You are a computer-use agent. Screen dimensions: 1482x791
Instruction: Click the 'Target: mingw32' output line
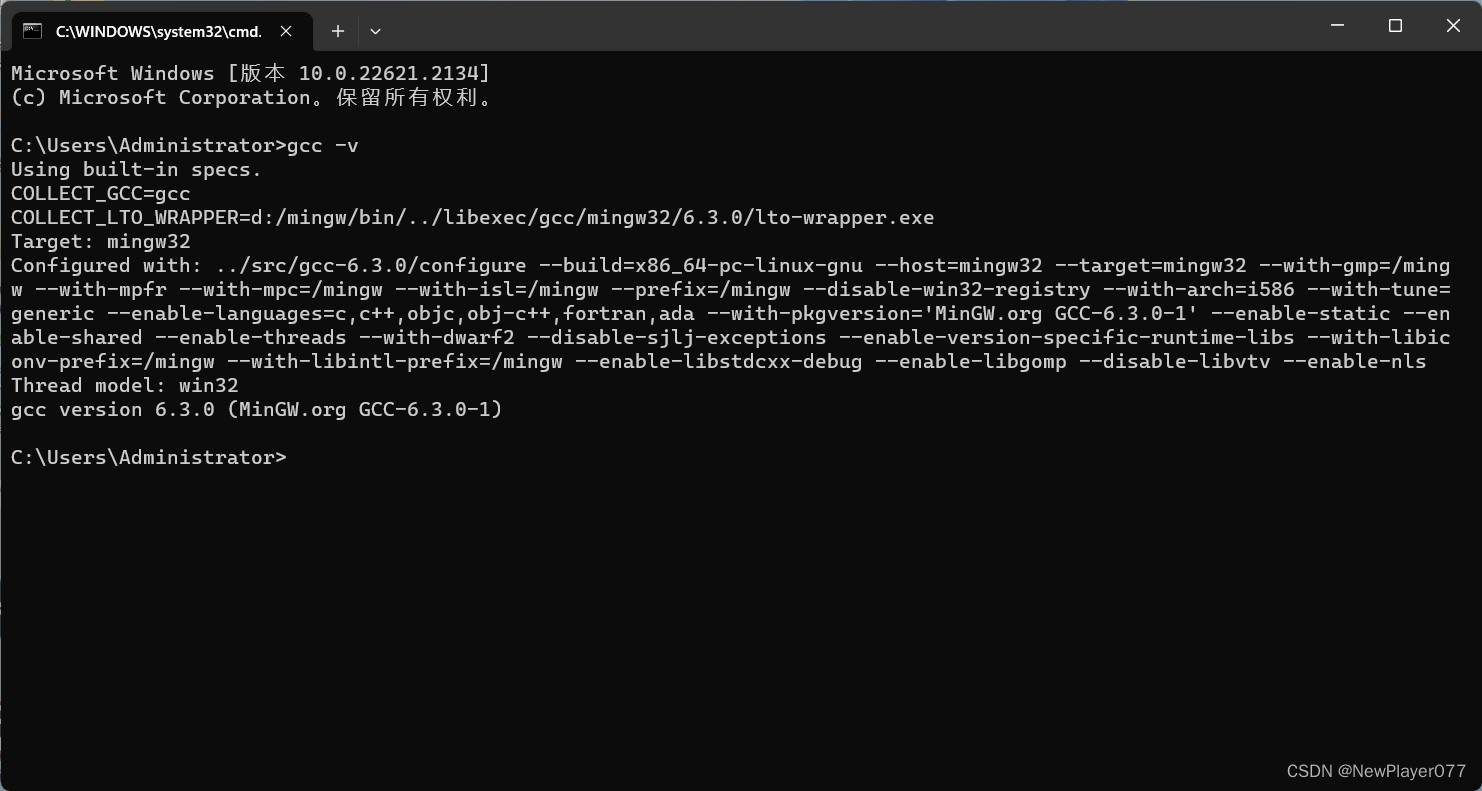100,241
